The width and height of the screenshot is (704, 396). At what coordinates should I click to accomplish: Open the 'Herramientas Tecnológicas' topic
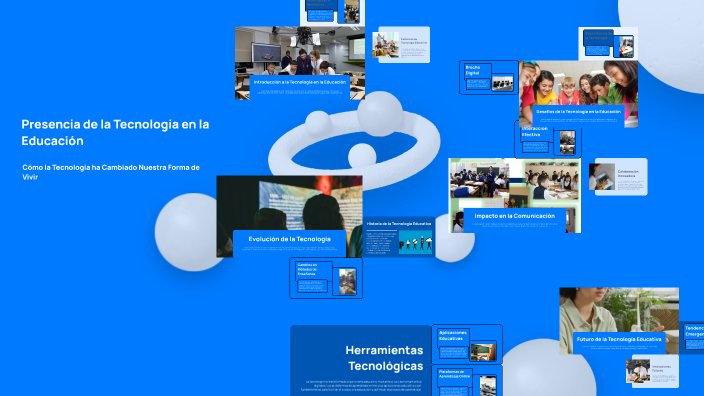pos(361,361)
